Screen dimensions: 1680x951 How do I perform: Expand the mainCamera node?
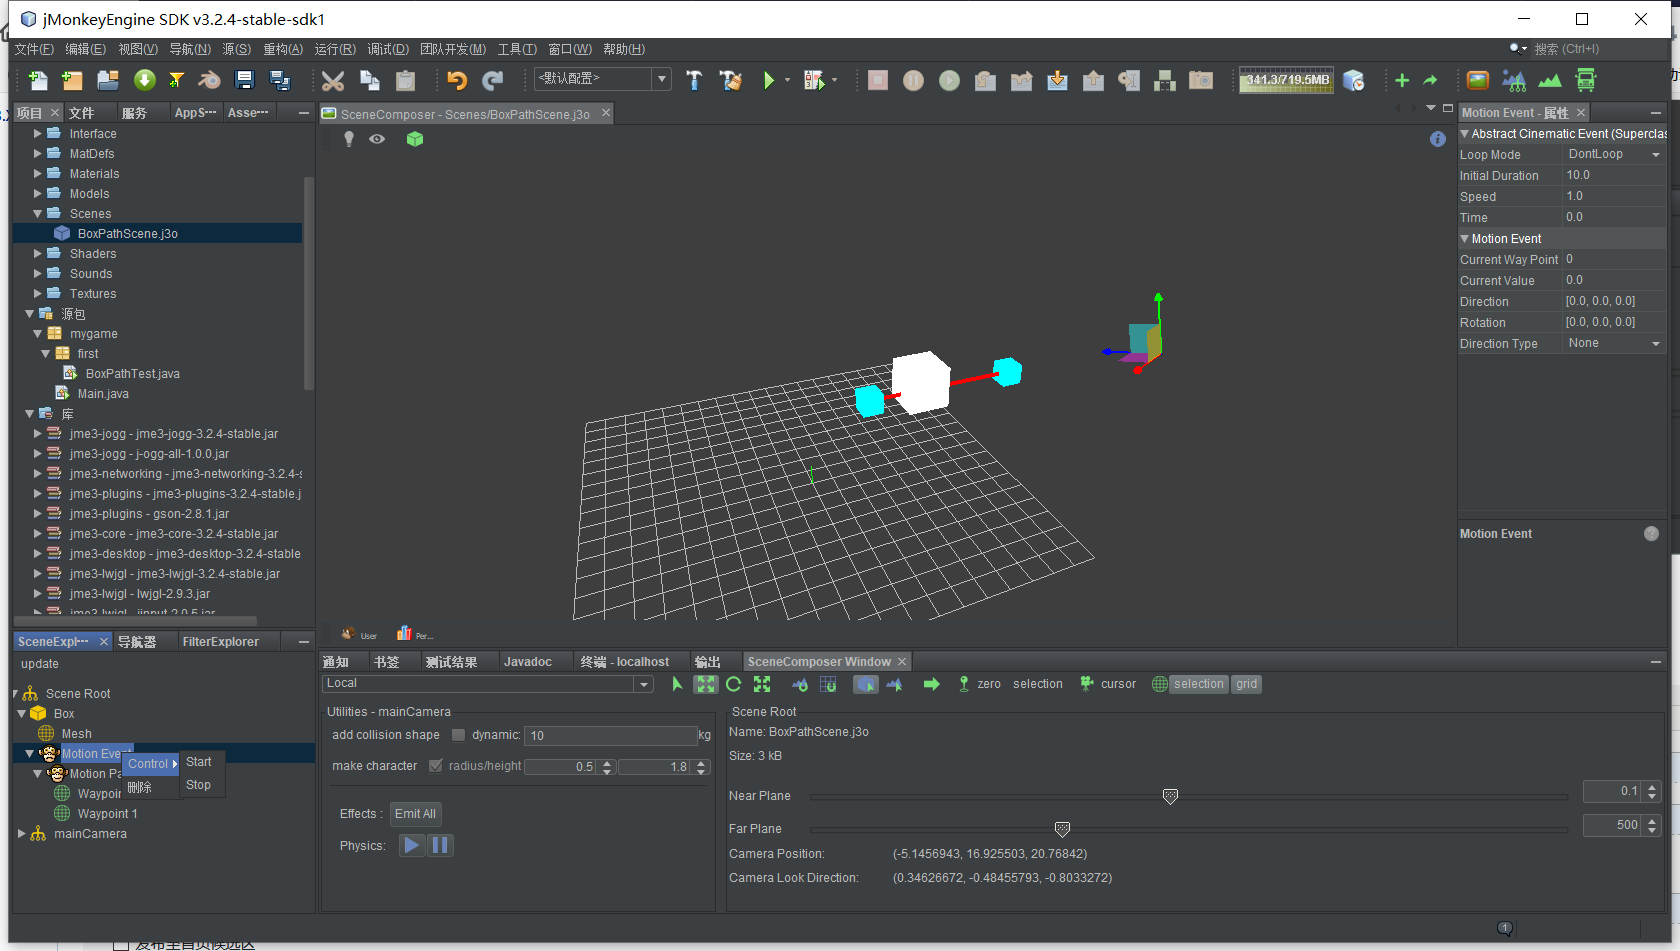(x=22, y=833)
